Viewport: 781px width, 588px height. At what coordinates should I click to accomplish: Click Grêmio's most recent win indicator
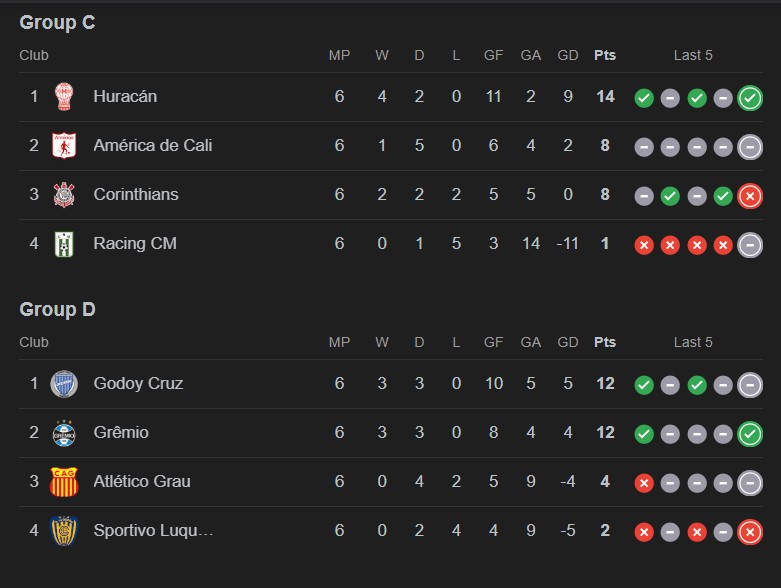[750, 434]
